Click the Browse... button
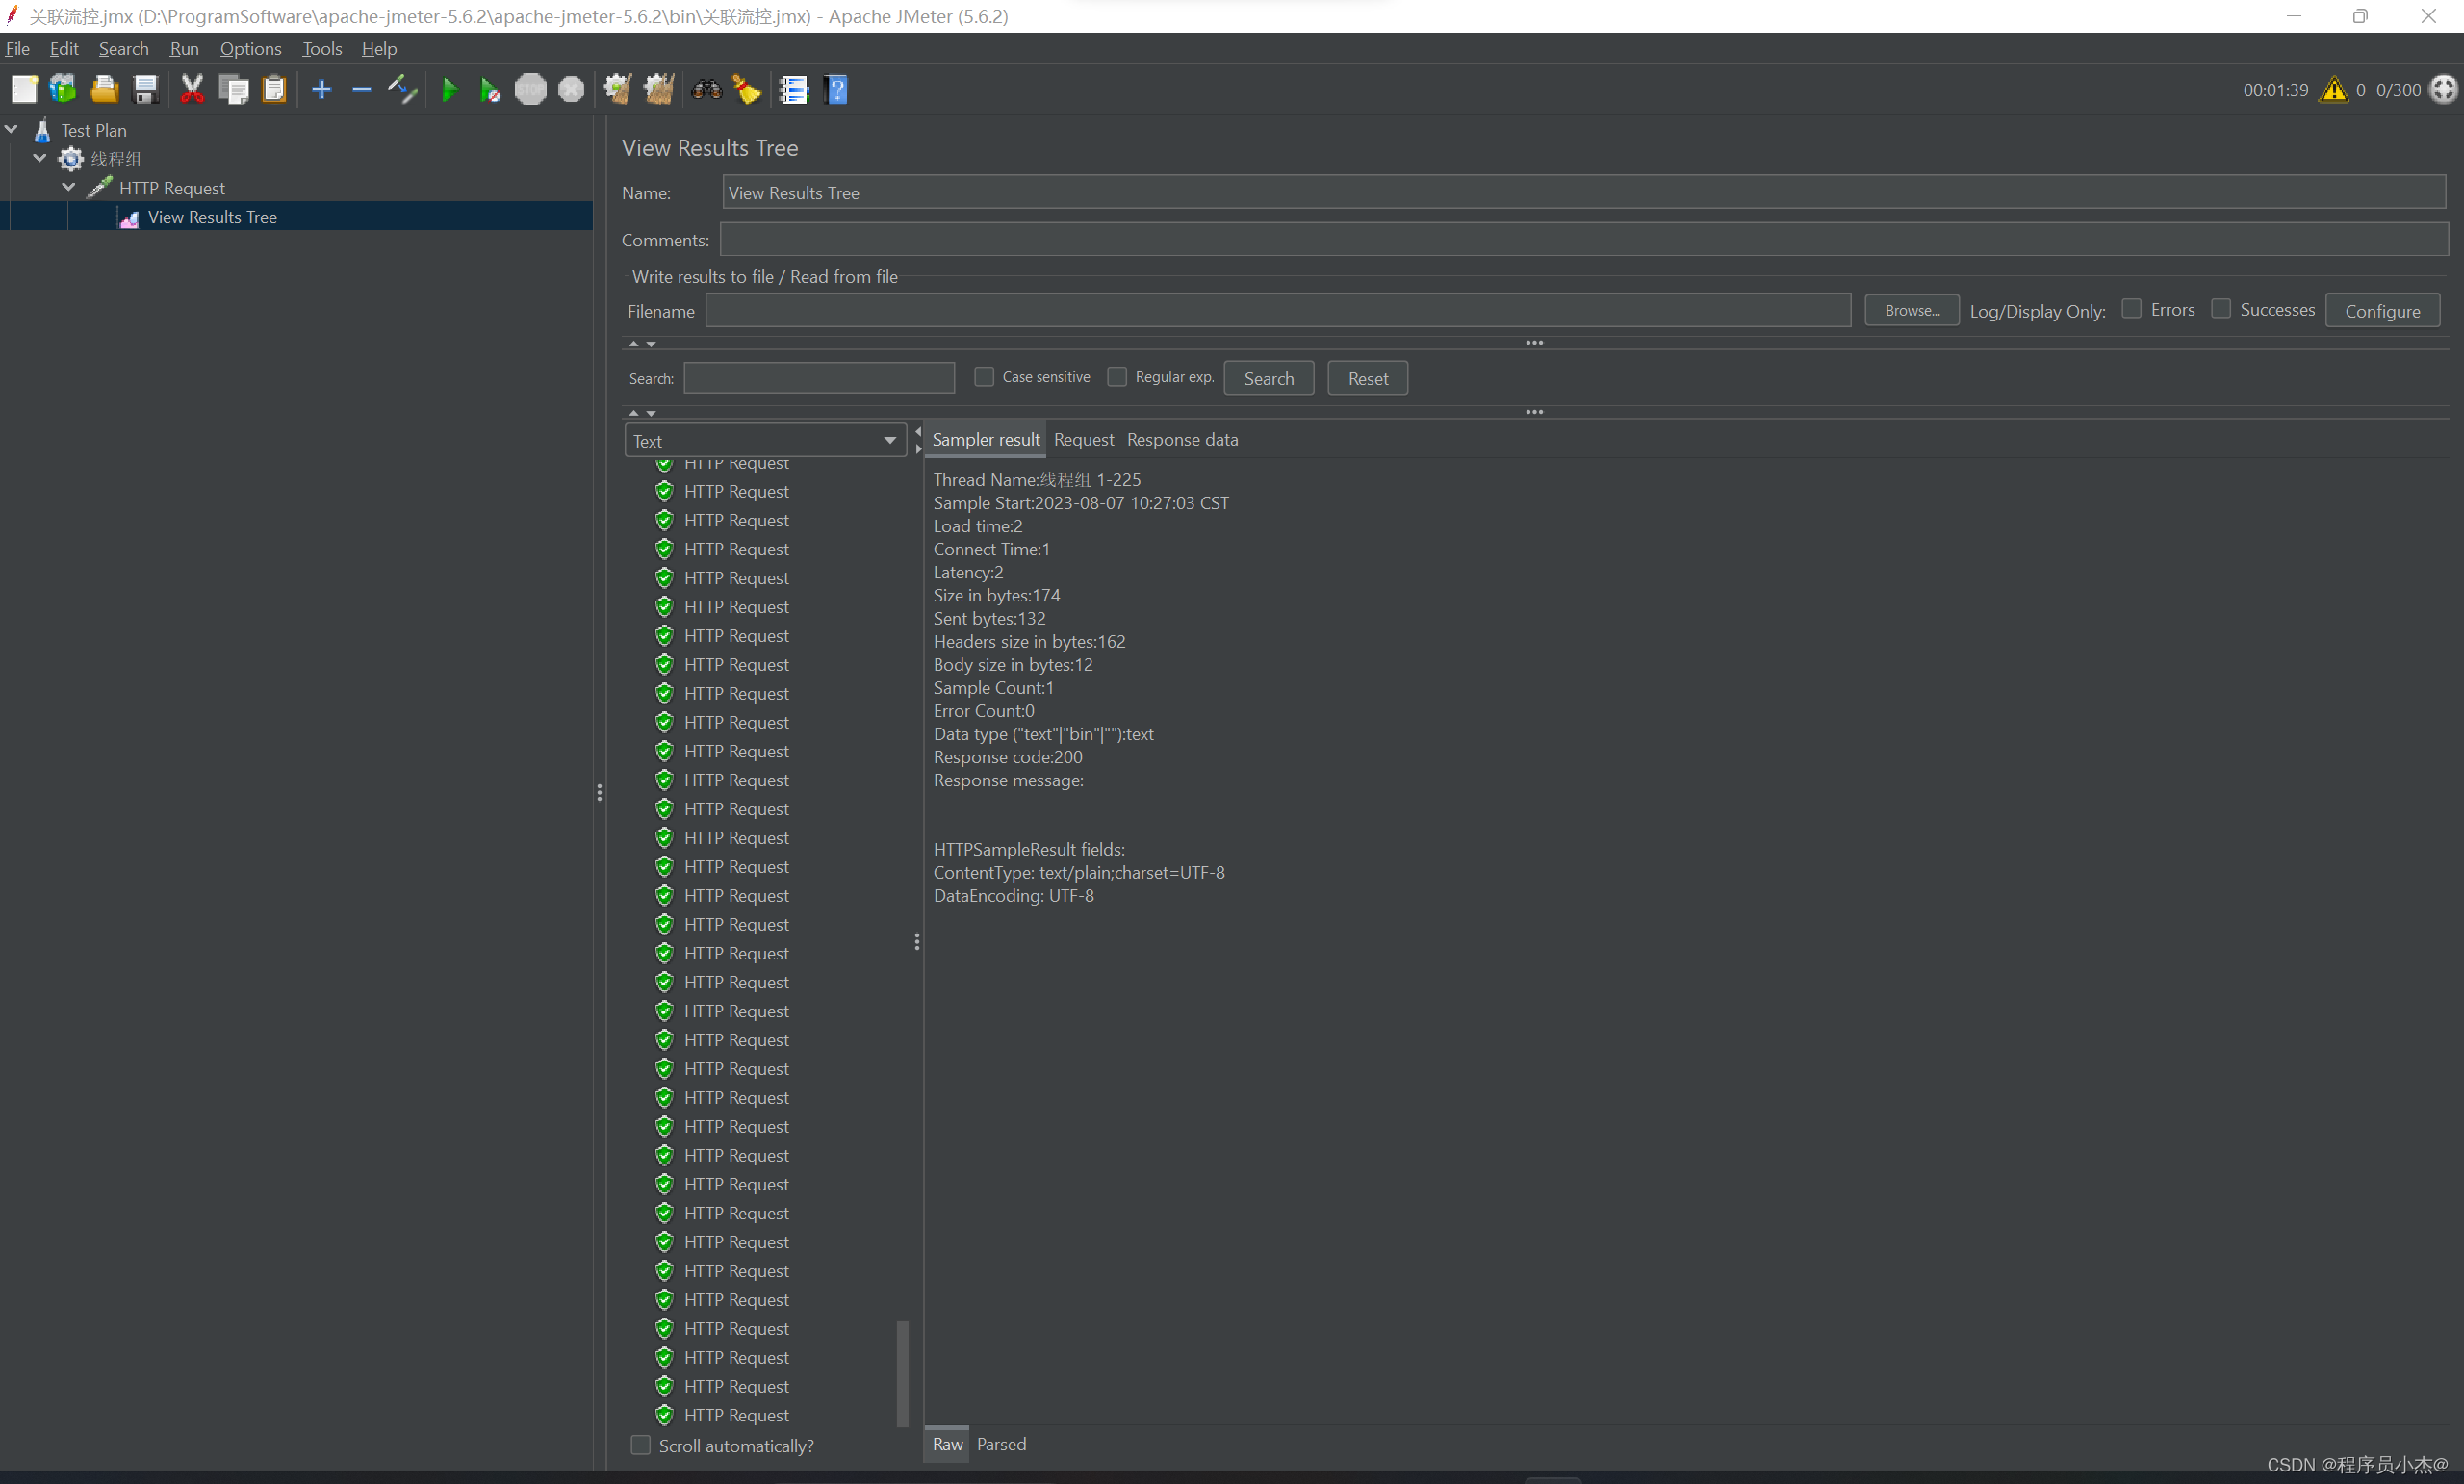Image resolution: width=2464 pixels, height=1484 pixels. click(x=1911, y=311)
